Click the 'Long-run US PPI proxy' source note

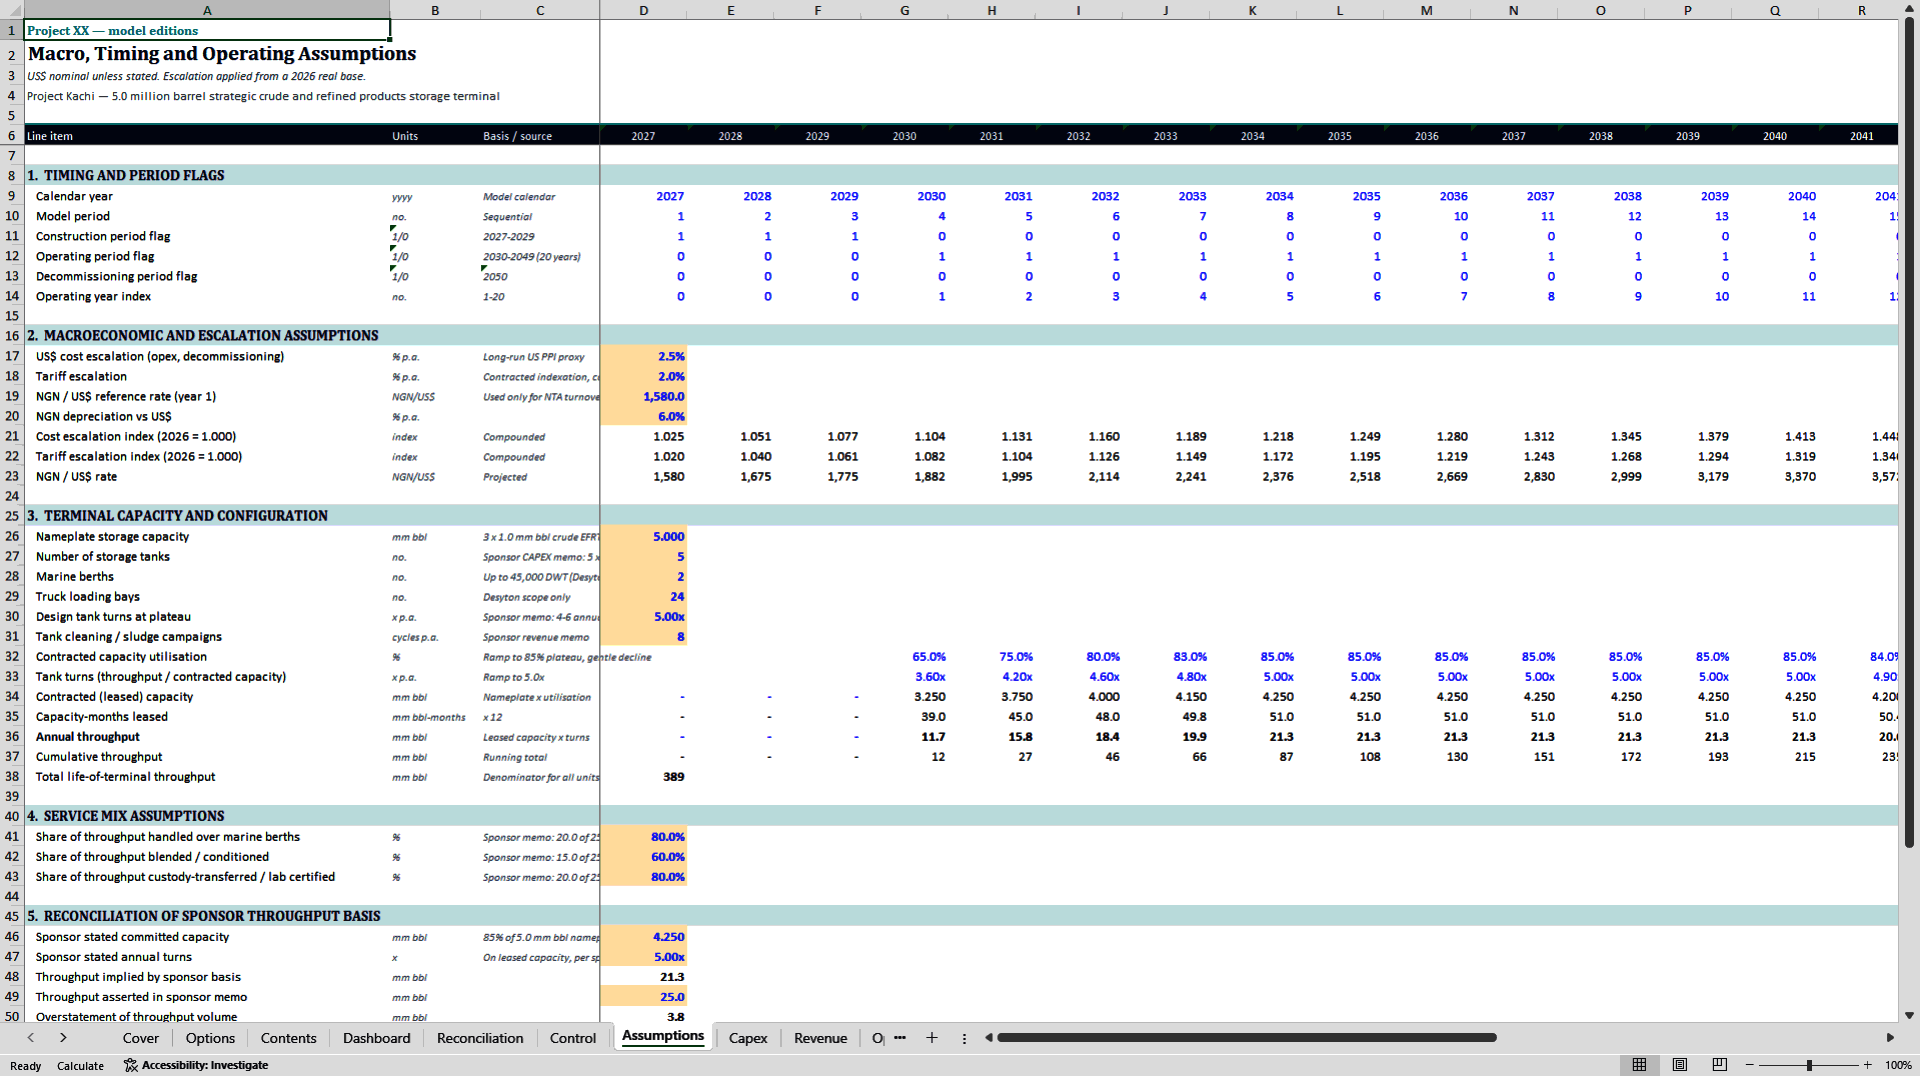(533, 357)
